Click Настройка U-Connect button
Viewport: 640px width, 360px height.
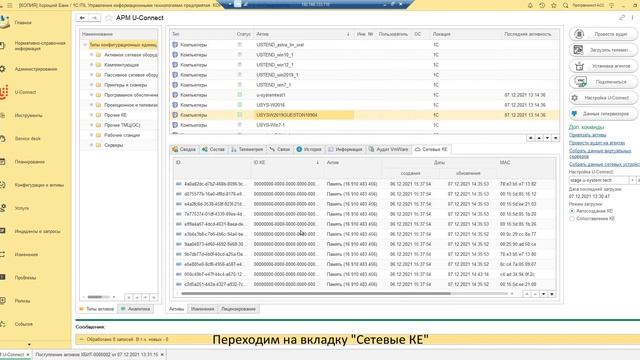pyautogui.click(x=603, y=98)
